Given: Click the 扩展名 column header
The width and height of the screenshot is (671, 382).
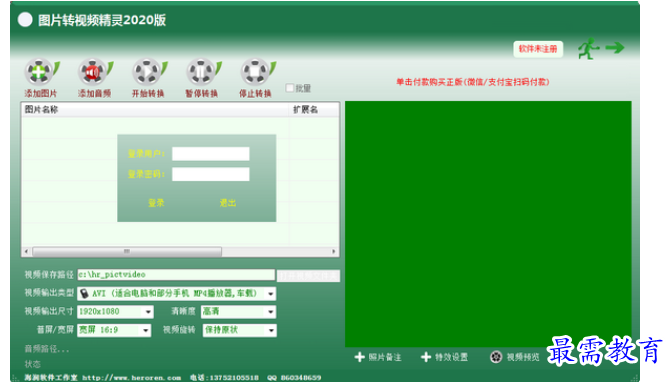Looking at the screenshot, I should [315, 110].
